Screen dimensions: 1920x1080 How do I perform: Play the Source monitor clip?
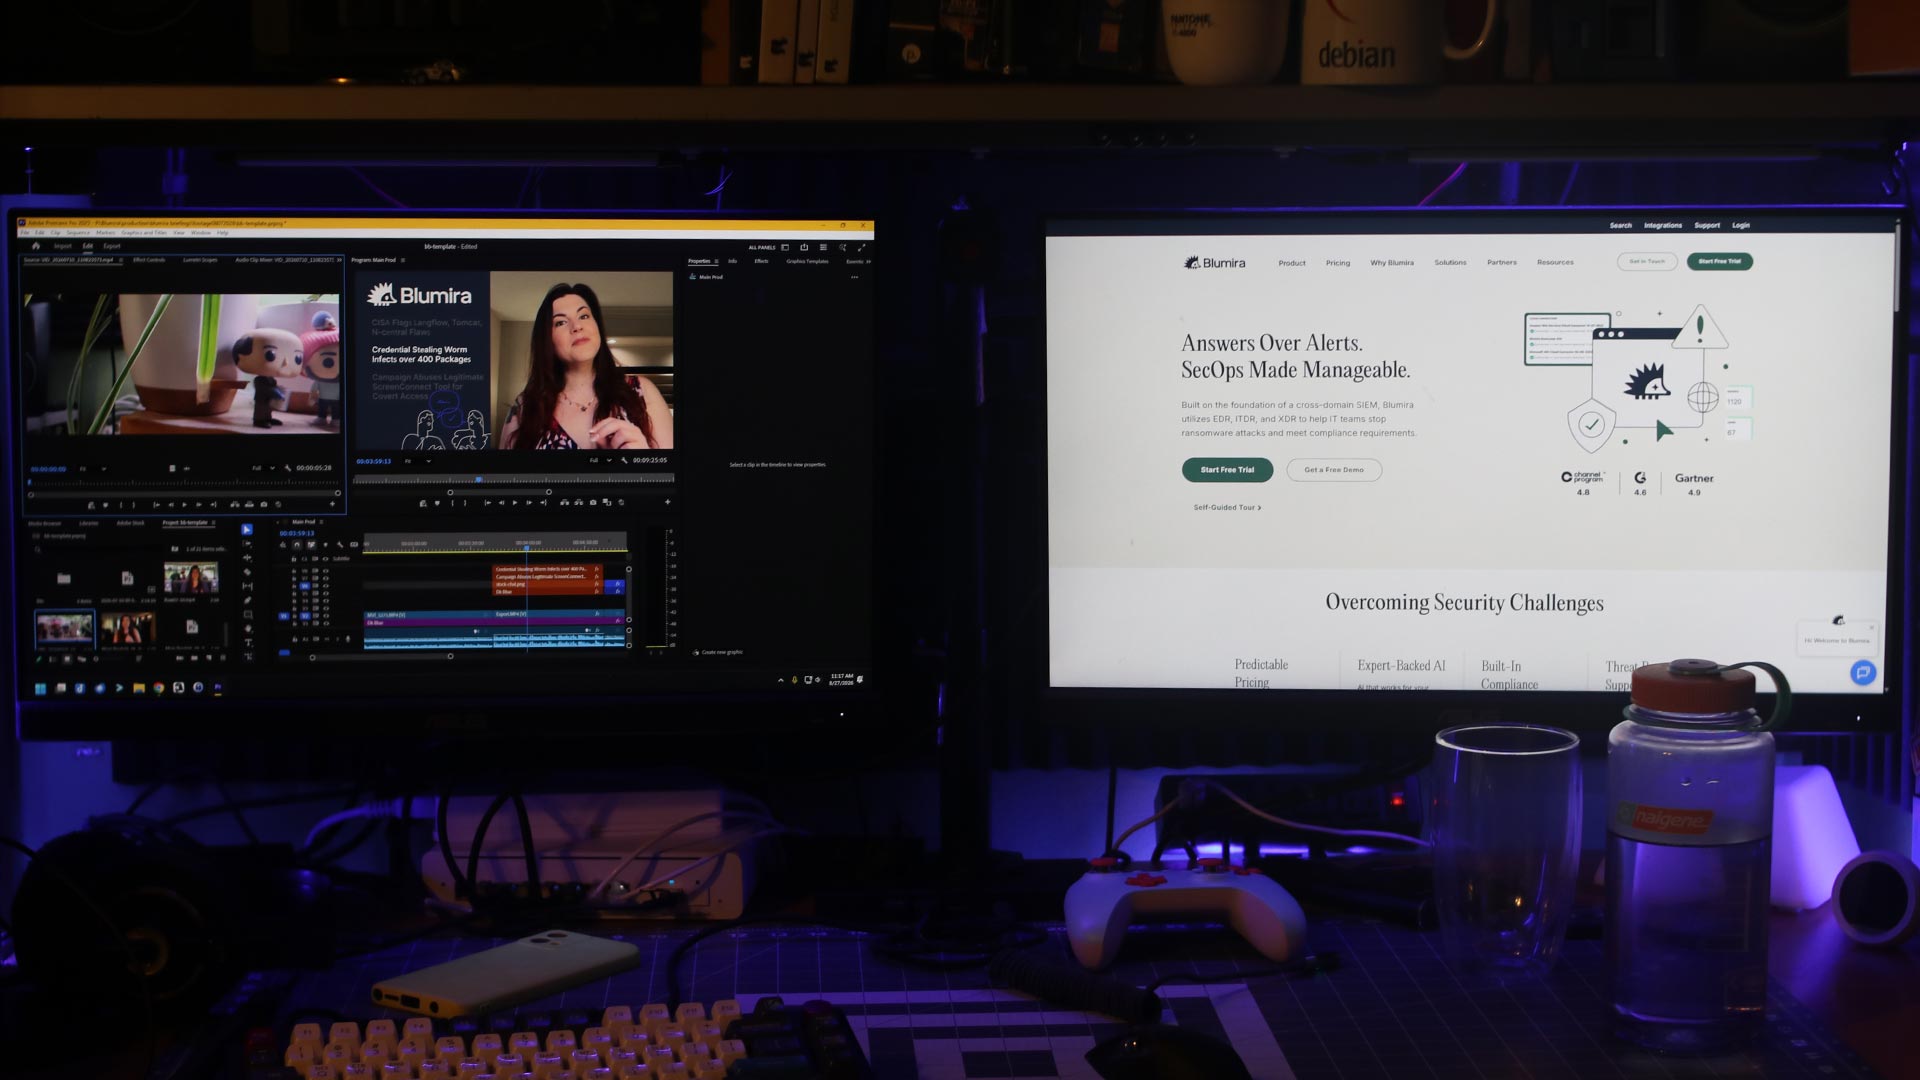(184, 505)
